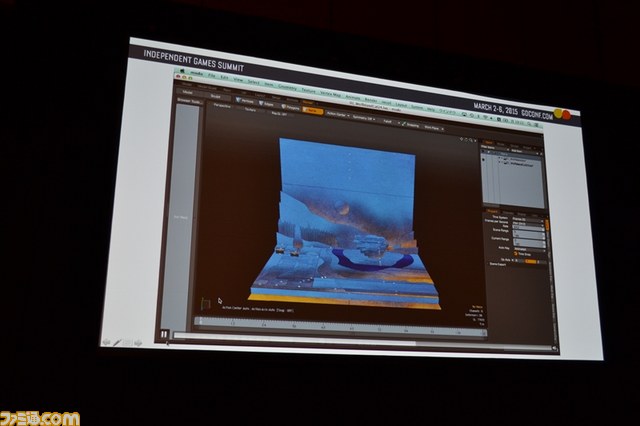Switch to Edges selection mode
Viewport: 640px width, 426px height.
pos(266,104)
